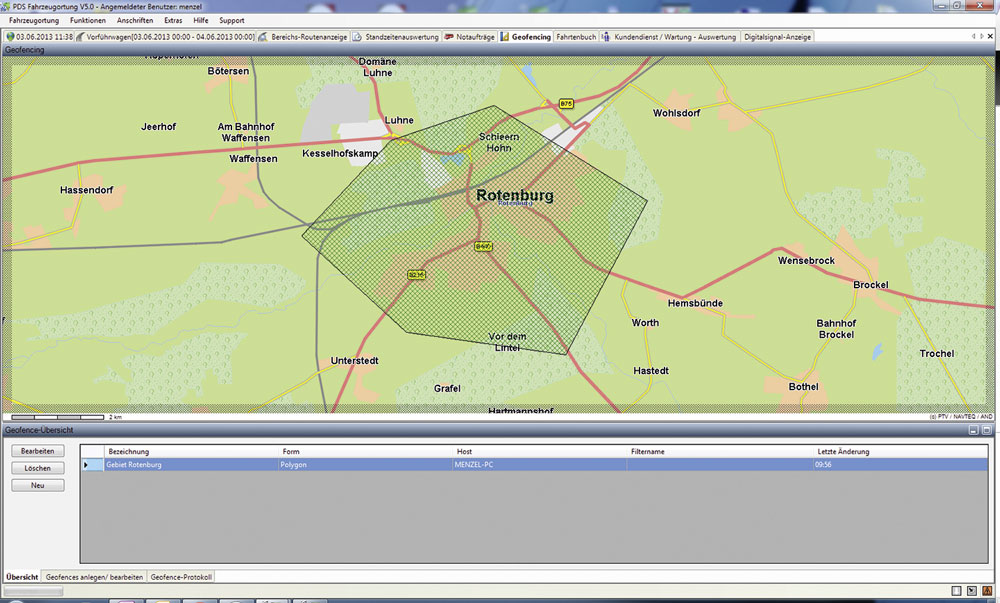Sort by the Host column header
Viewport: 1000px width, 603px height.
point(539,451)
